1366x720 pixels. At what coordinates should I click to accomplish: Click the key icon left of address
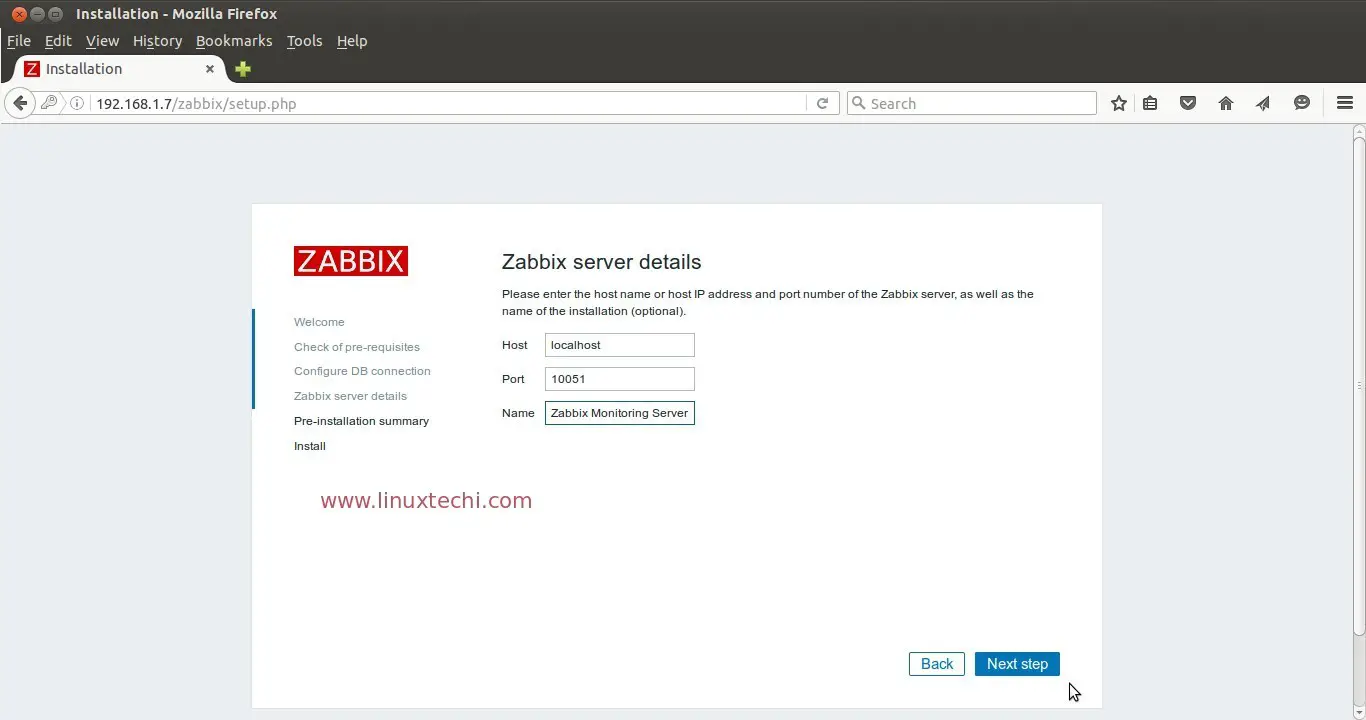point(49,103)
